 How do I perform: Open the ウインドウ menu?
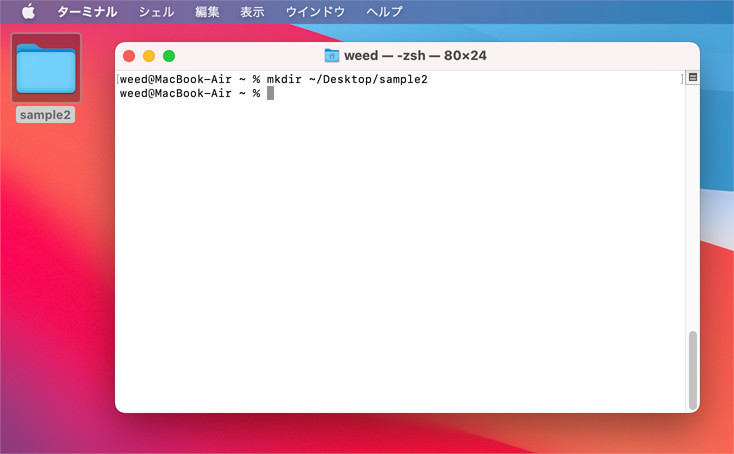(x=315, y=12)
